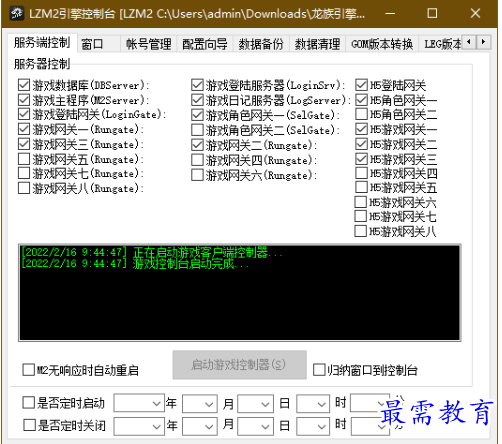The height and width of the screenshot is (444, 502).
Task: Minimize the LZM2引擎控制台 window
Action: click(x=390, y=14)
